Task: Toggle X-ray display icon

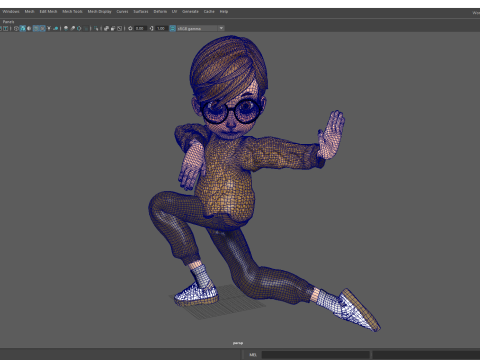Action: 106,29
